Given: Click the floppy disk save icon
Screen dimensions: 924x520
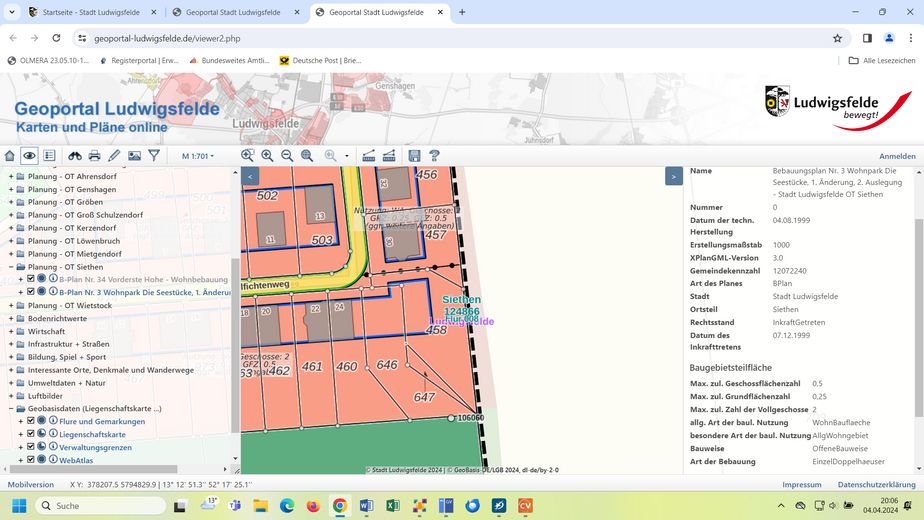Looking at the screenshot, I should pyautogui.click(x=414, y=156).
